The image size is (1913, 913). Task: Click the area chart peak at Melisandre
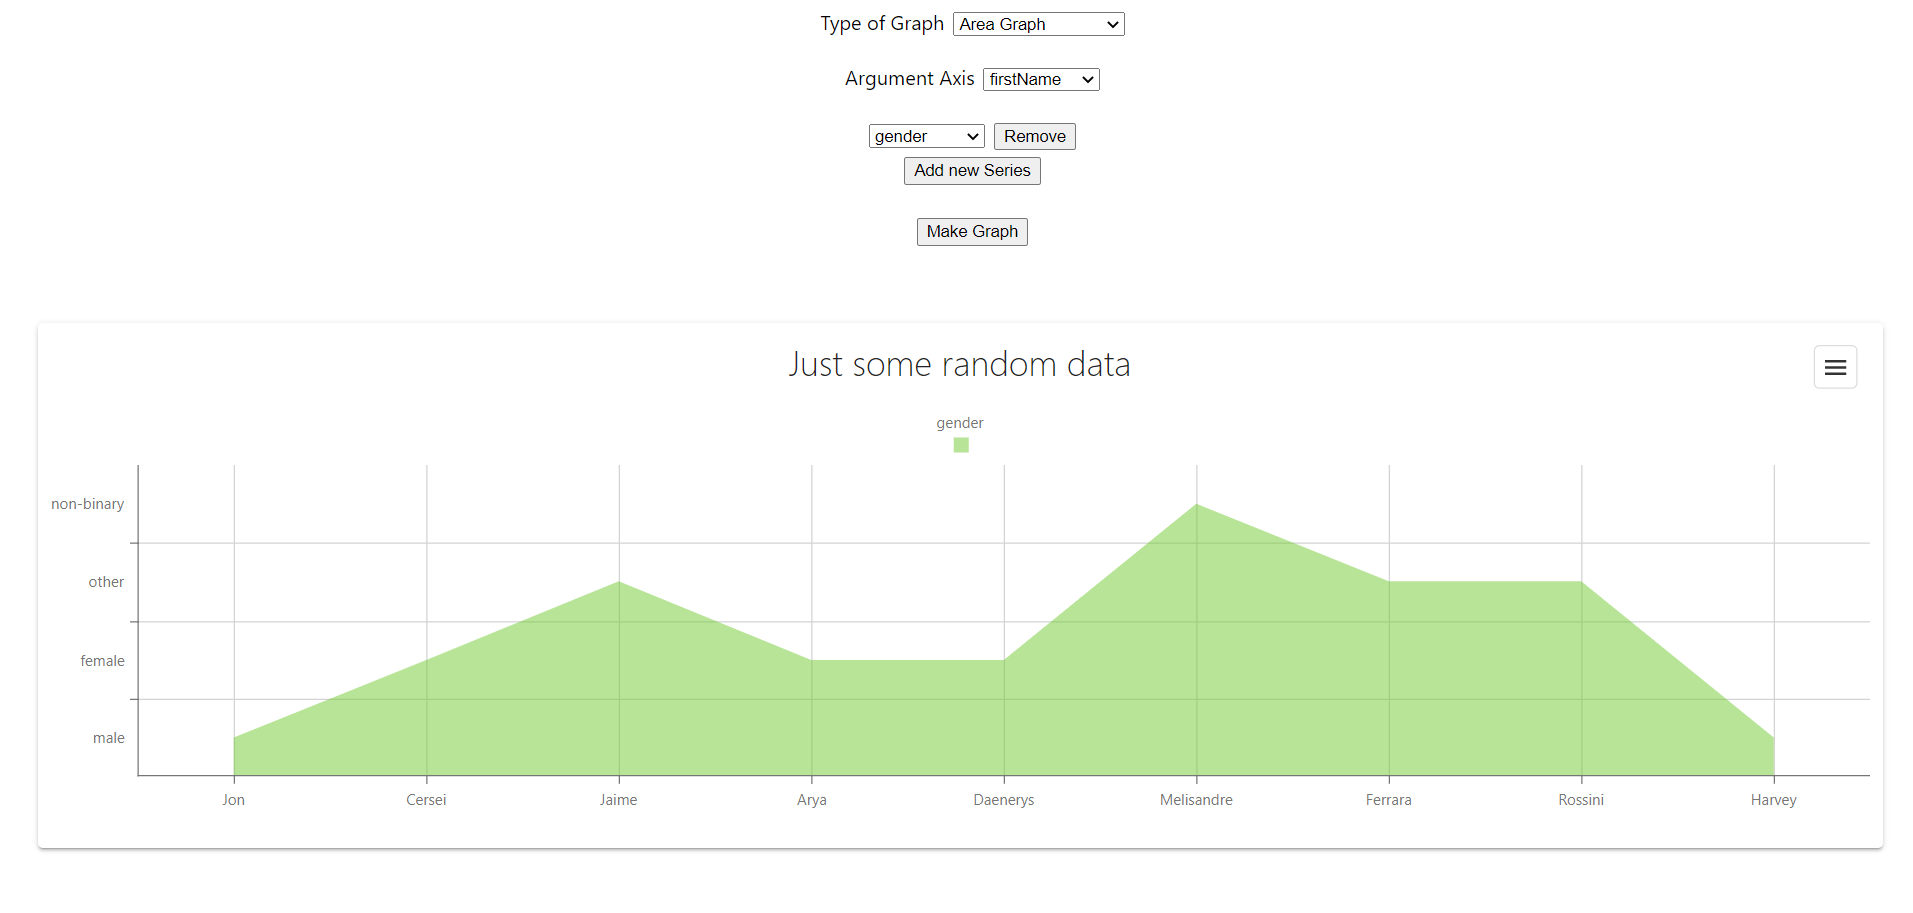point(1197,505)
